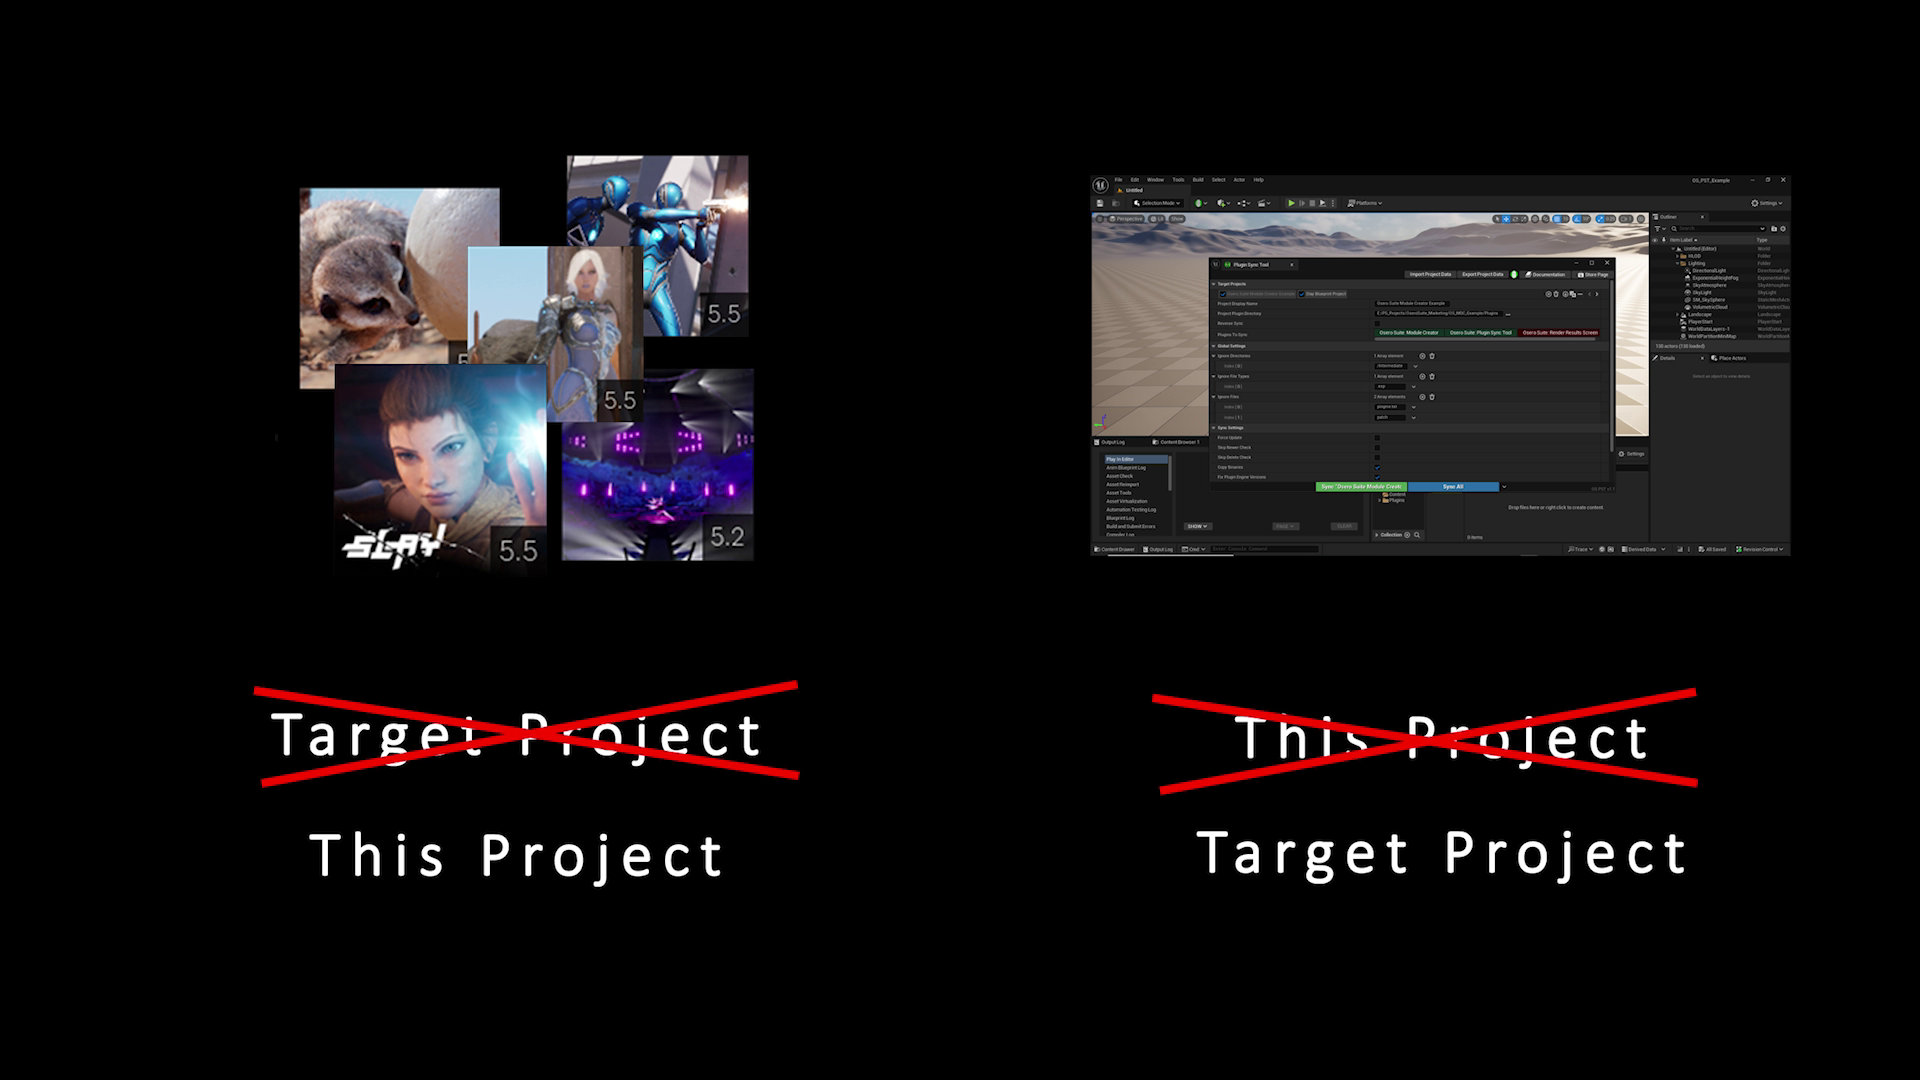The height and width of the screenshot is (1080, 1920).
Task: Add element to Ignore Directories array
Action: click(1422, 356)
